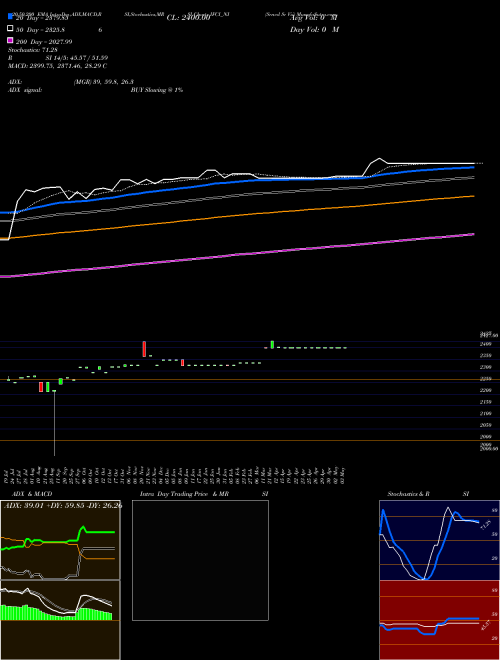Open the MACD histogram chart panel

point(60,620)
